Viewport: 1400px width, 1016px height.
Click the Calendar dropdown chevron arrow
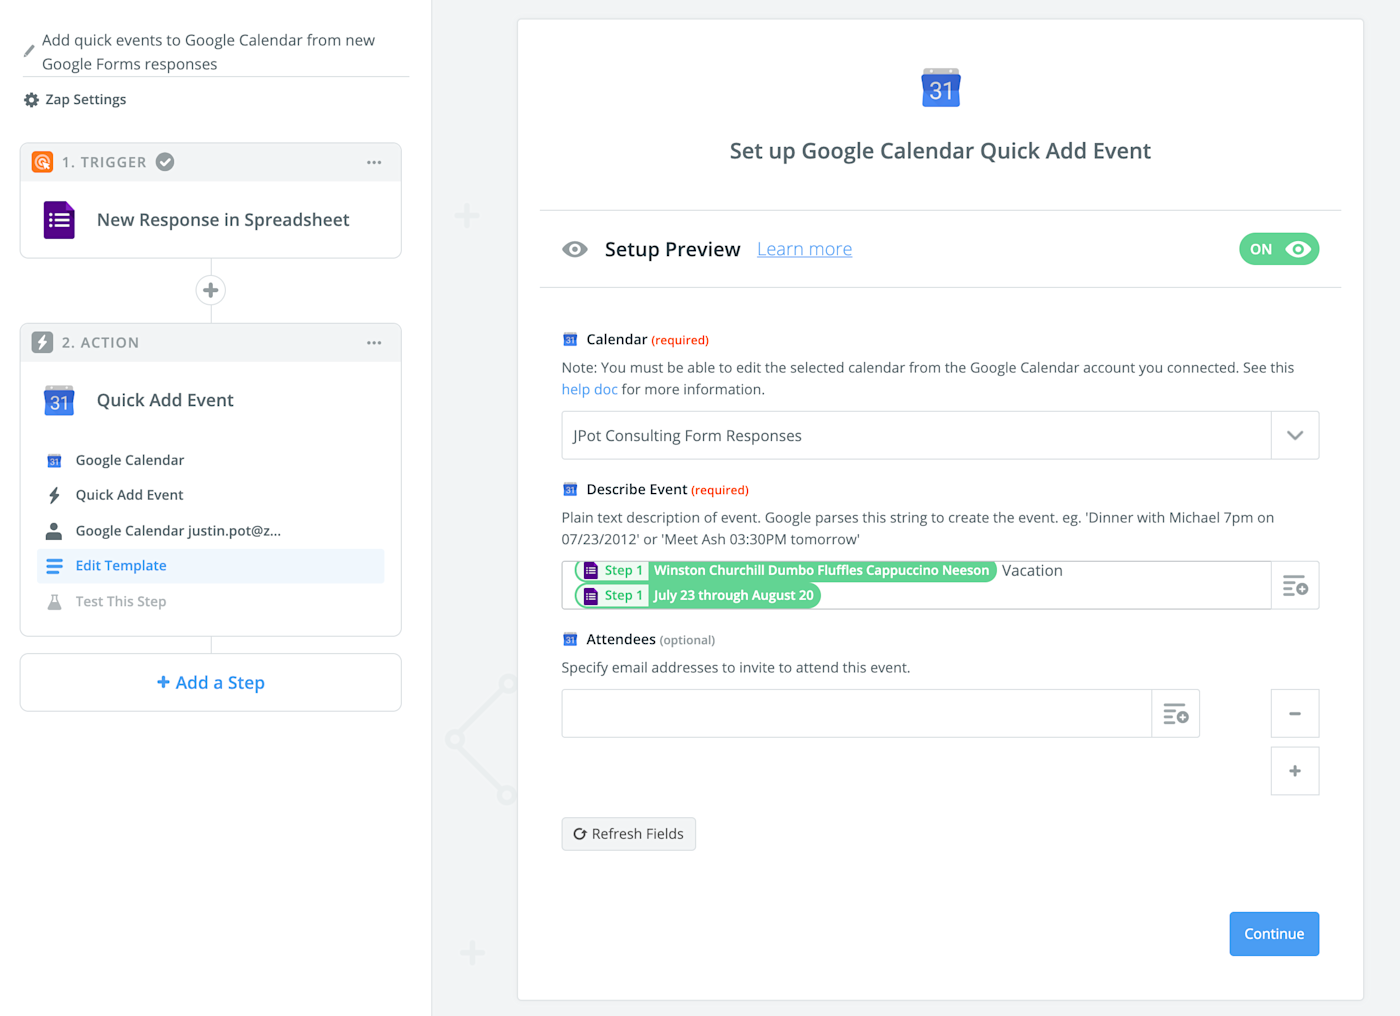(x=1295, y=435)
